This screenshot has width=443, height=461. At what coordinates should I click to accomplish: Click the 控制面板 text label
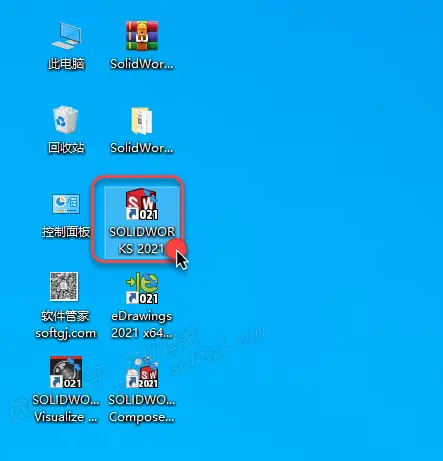click(66, 232)
